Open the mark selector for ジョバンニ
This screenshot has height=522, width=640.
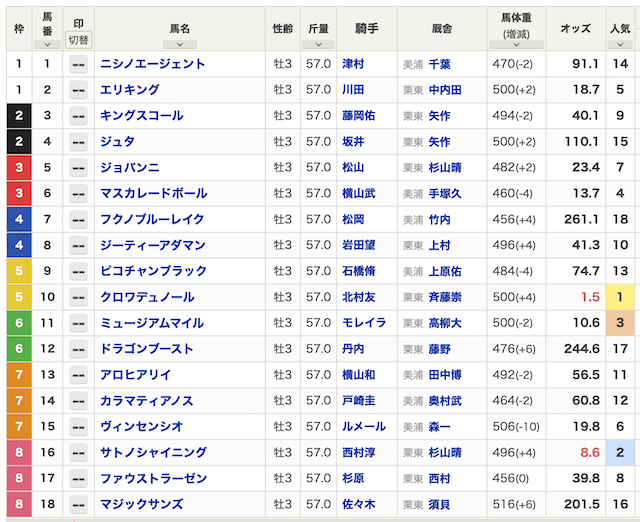78,168
